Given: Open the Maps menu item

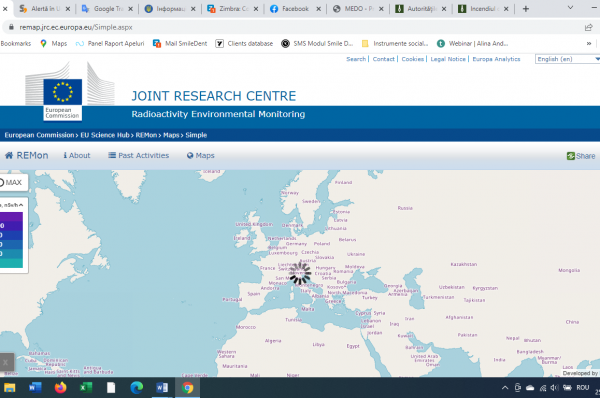Looking at the screenshot, I should pos(201,155).
